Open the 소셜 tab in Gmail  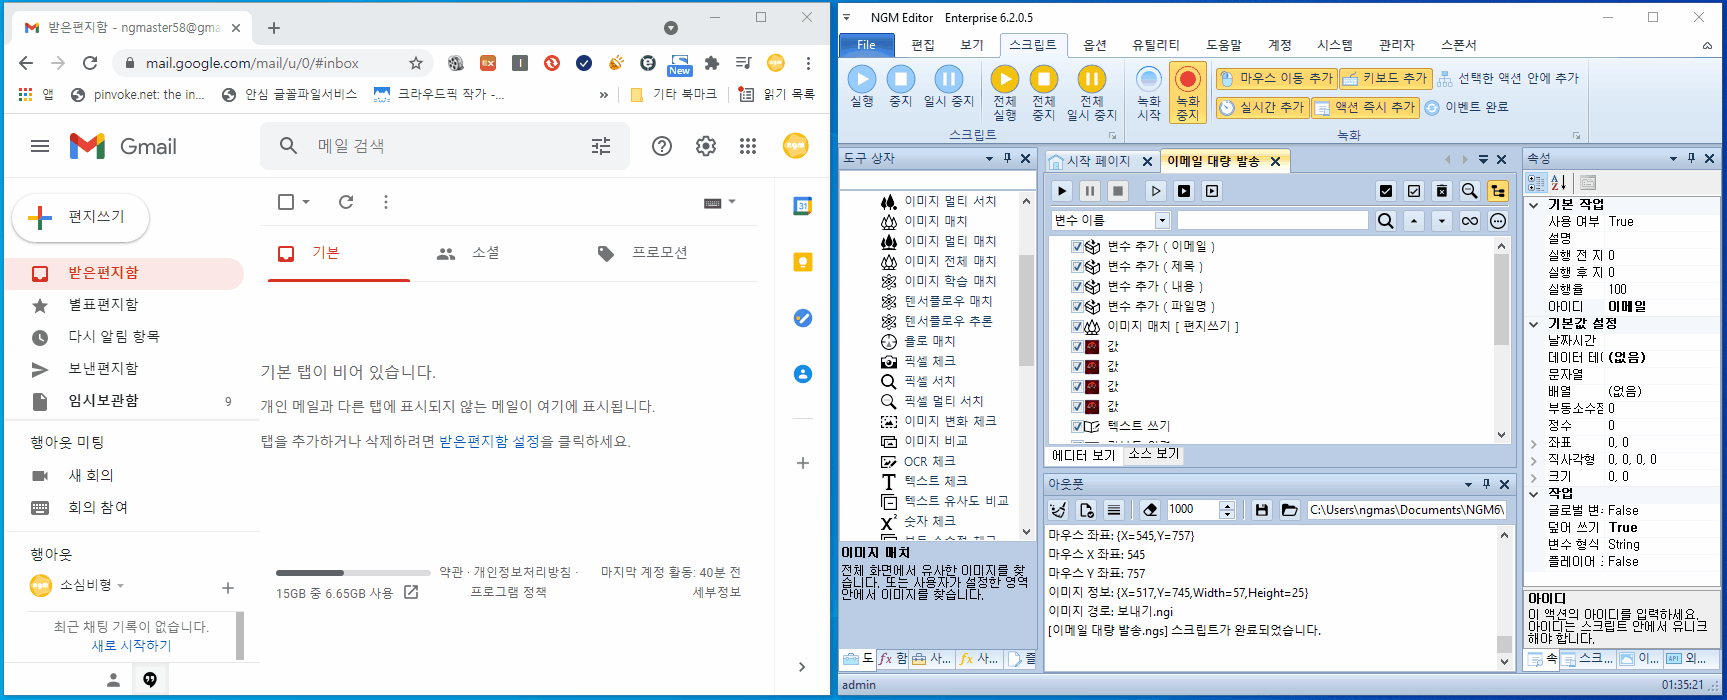[x=486, y=253]
